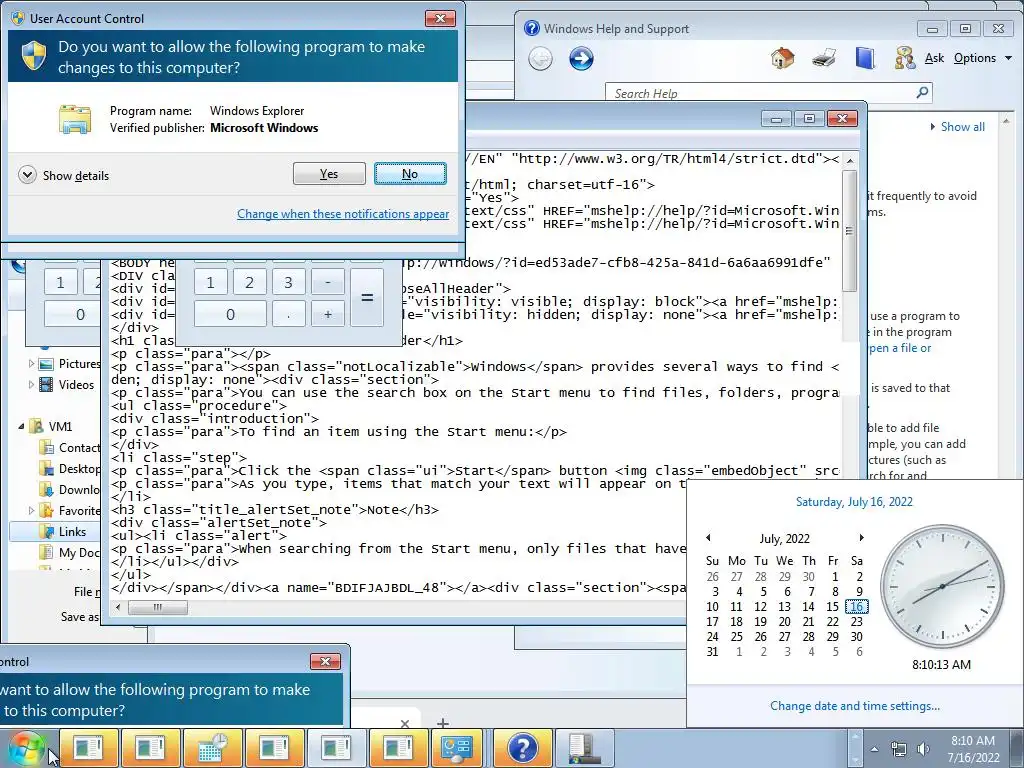Click the 2 key on front calculator
The image size is (1024, 768).
tap(249, 282)
